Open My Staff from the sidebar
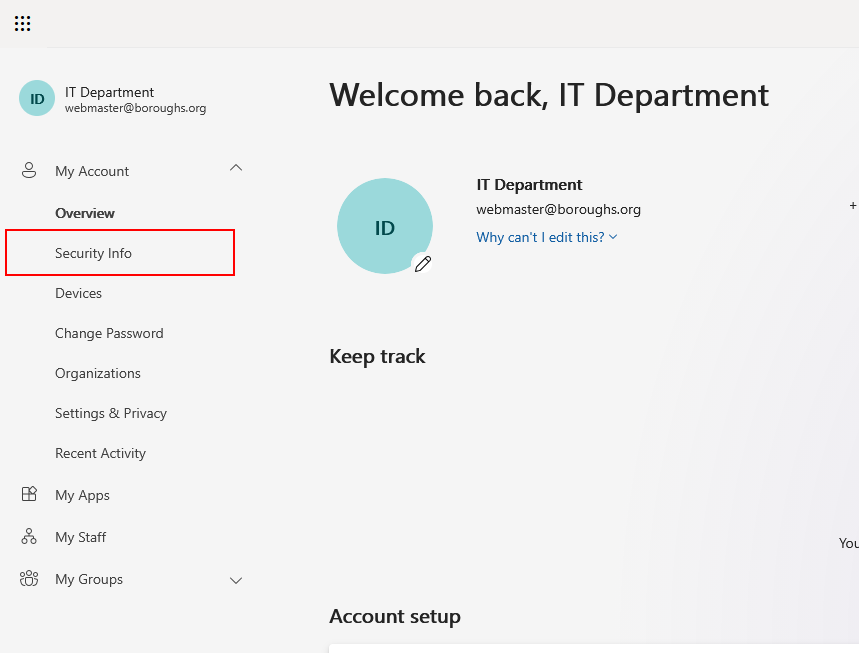859x653 pixels. [80, 537]
